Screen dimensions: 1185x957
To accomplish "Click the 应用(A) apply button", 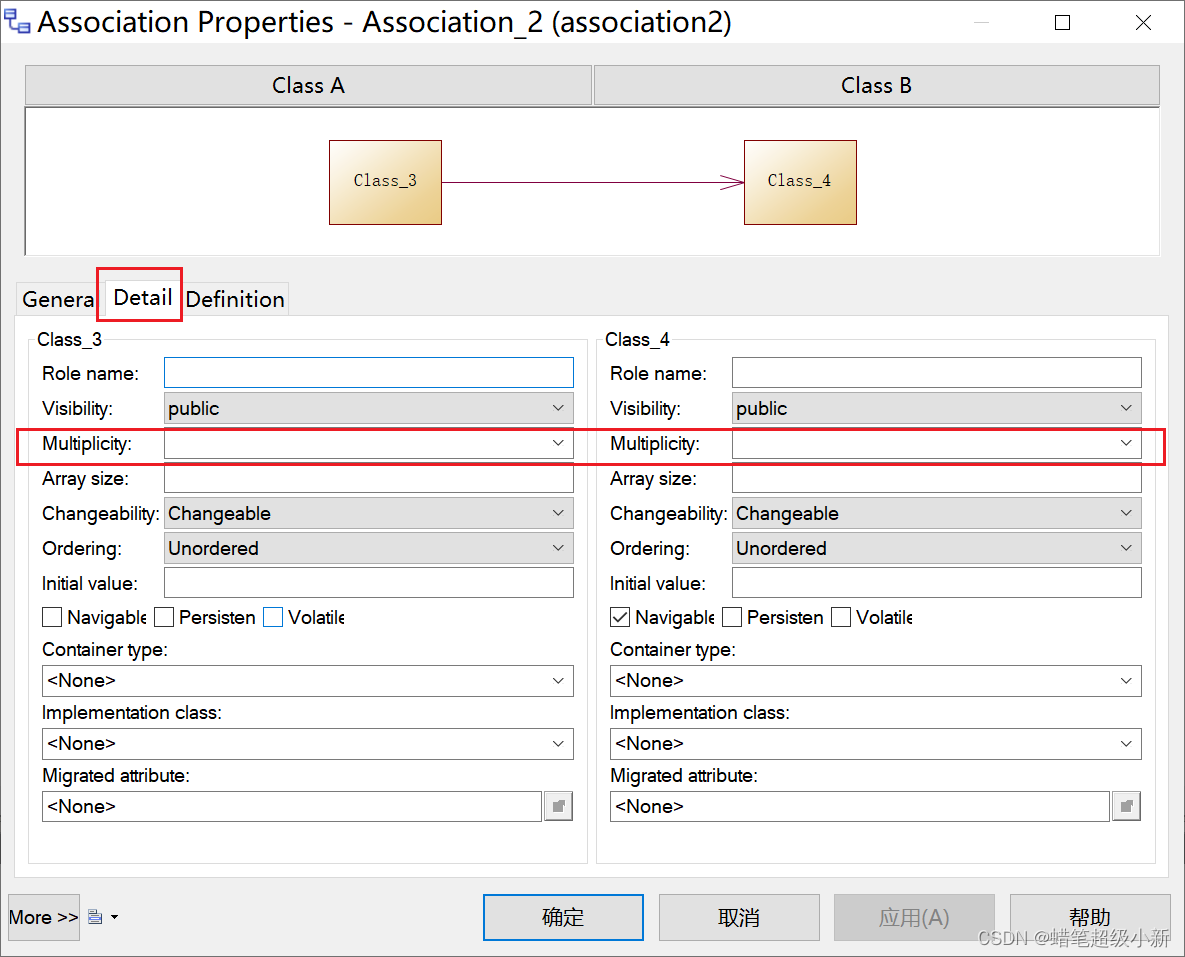I will tap(914, 918).
